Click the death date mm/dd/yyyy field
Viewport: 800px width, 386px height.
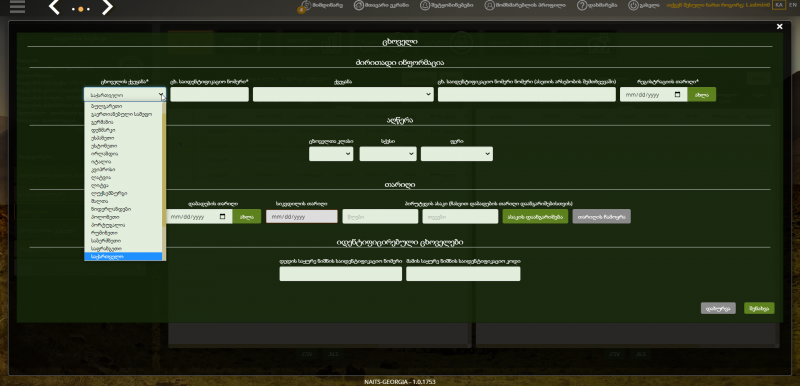pos(302,216)
